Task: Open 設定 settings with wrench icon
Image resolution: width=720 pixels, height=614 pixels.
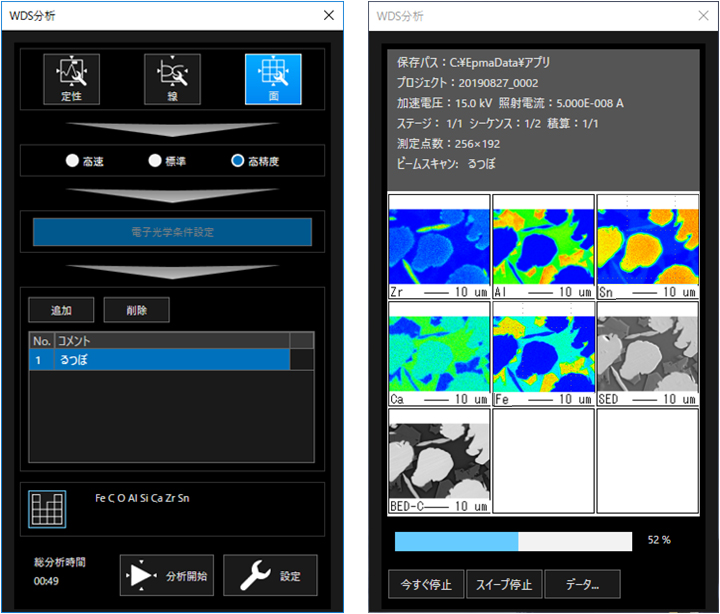Action: click(x=269, y=576)
